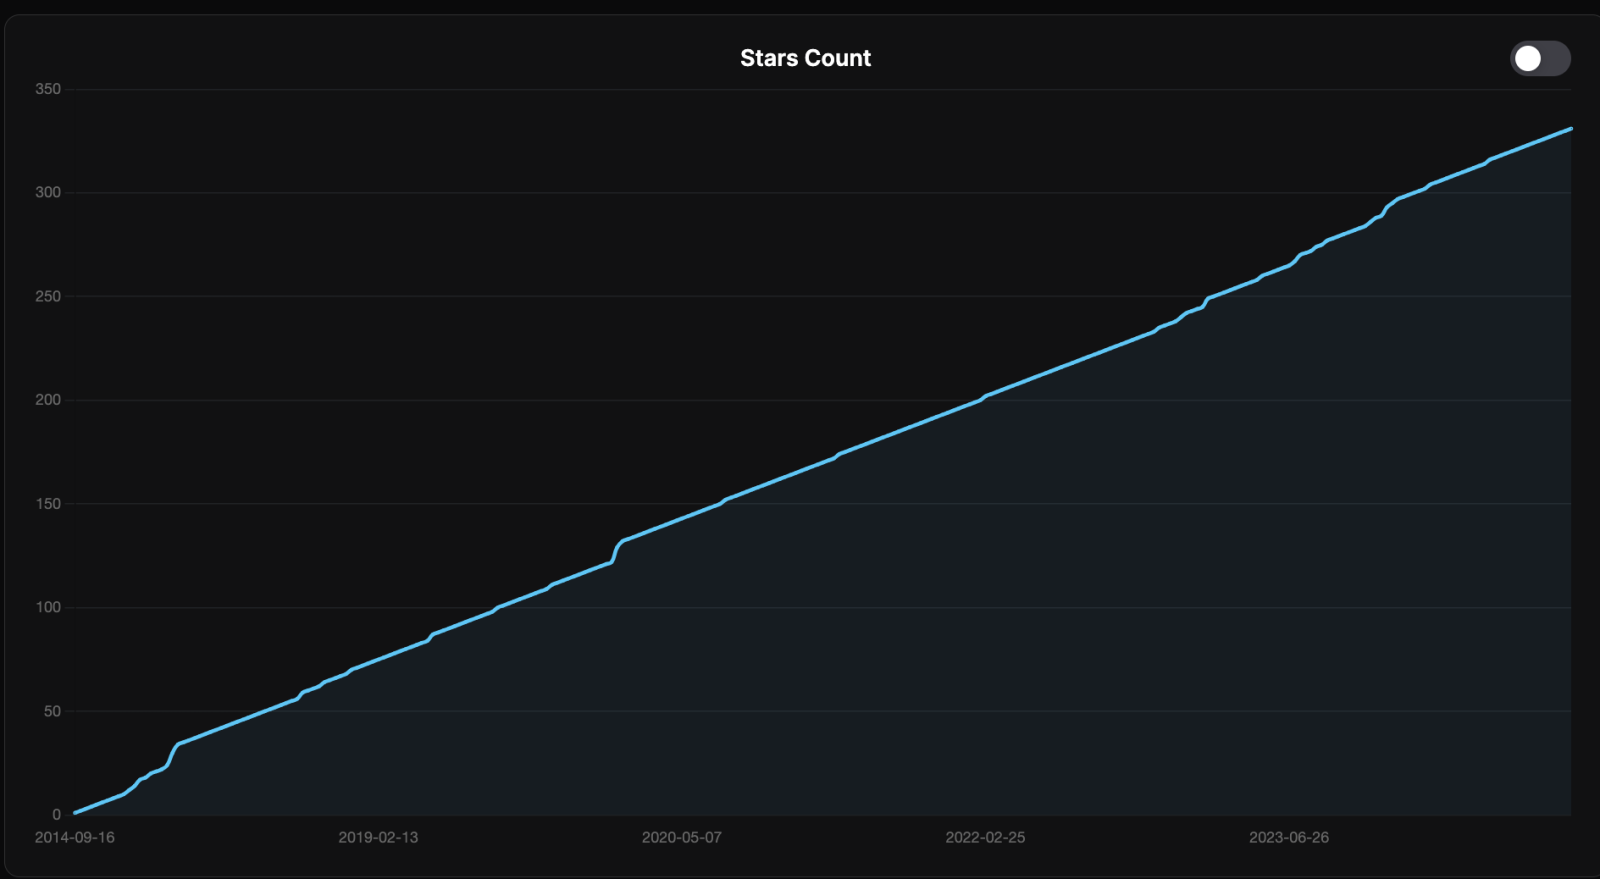Click the x-axis date '2022-02-25'
The height and width of the screenshot is (879, 1600).
(985, 837)
